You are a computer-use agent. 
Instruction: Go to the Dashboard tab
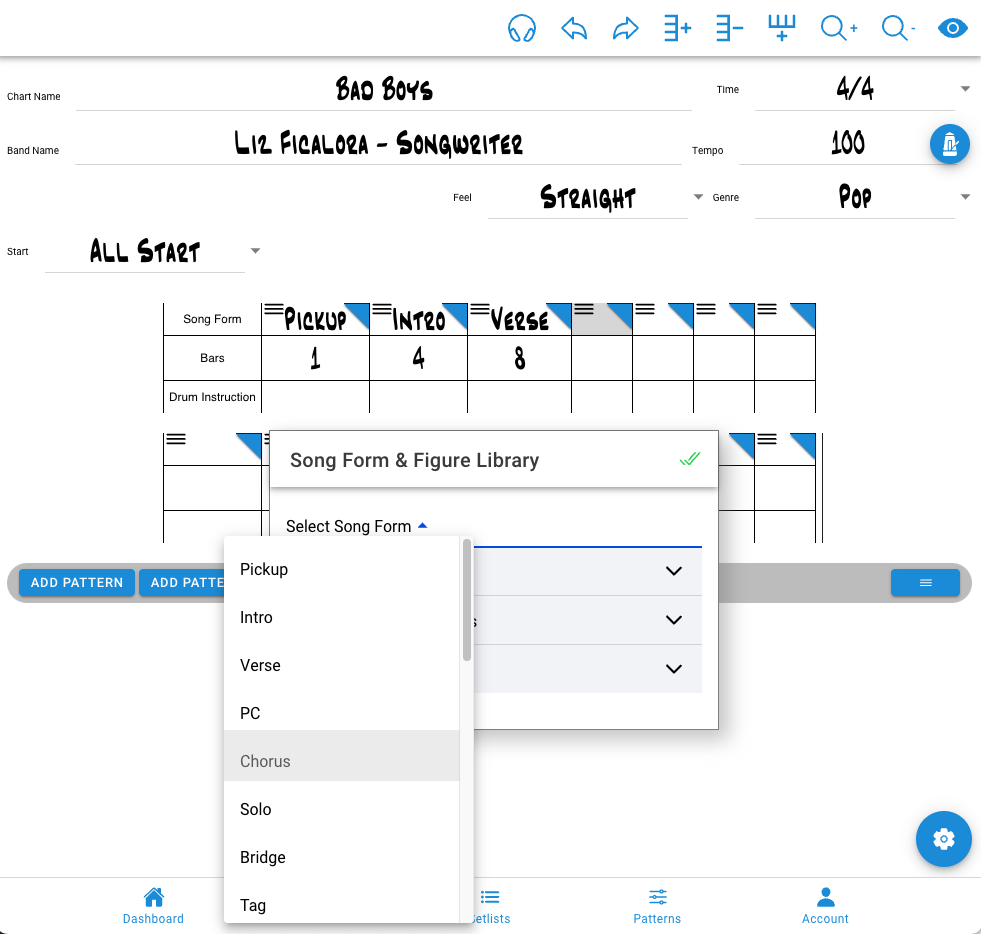(x=153, y=906)
